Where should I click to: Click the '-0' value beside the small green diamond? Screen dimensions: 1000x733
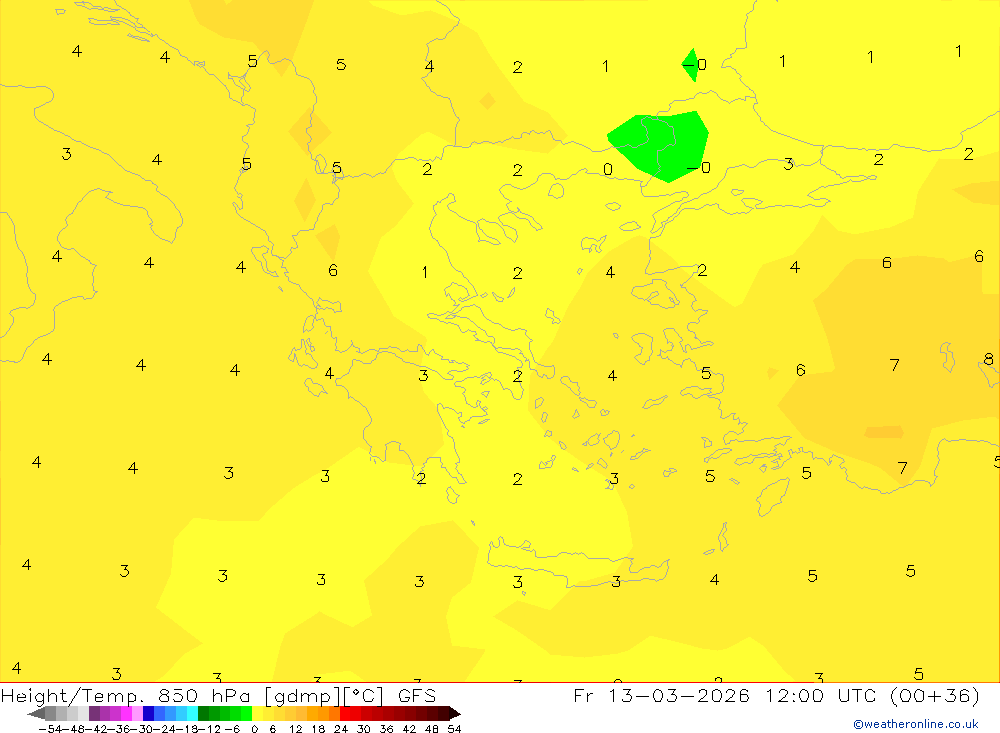pos(695,64)
